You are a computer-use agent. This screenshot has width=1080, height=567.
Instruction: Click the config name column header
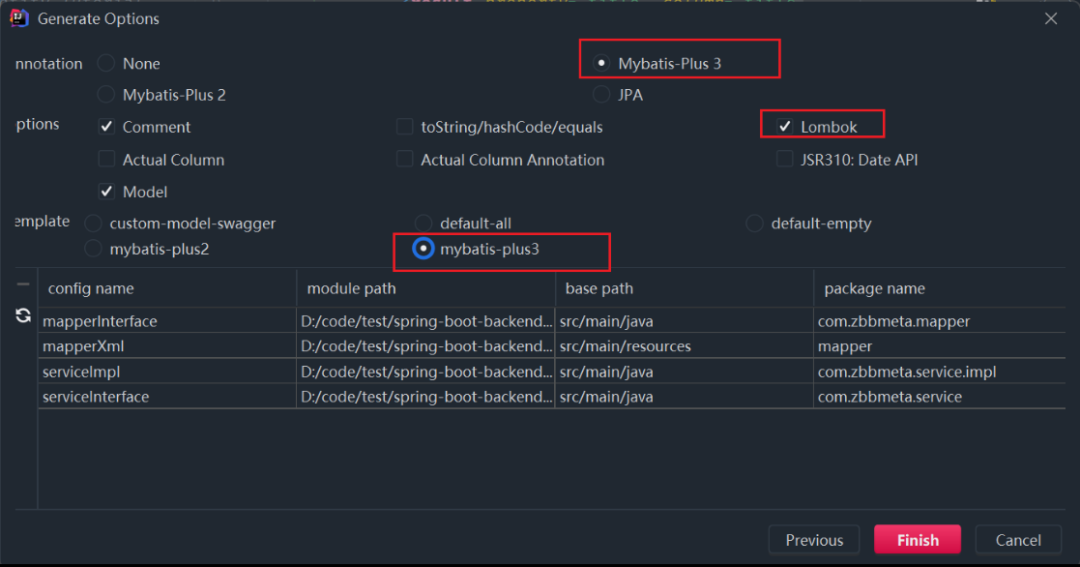pos(167,288)
